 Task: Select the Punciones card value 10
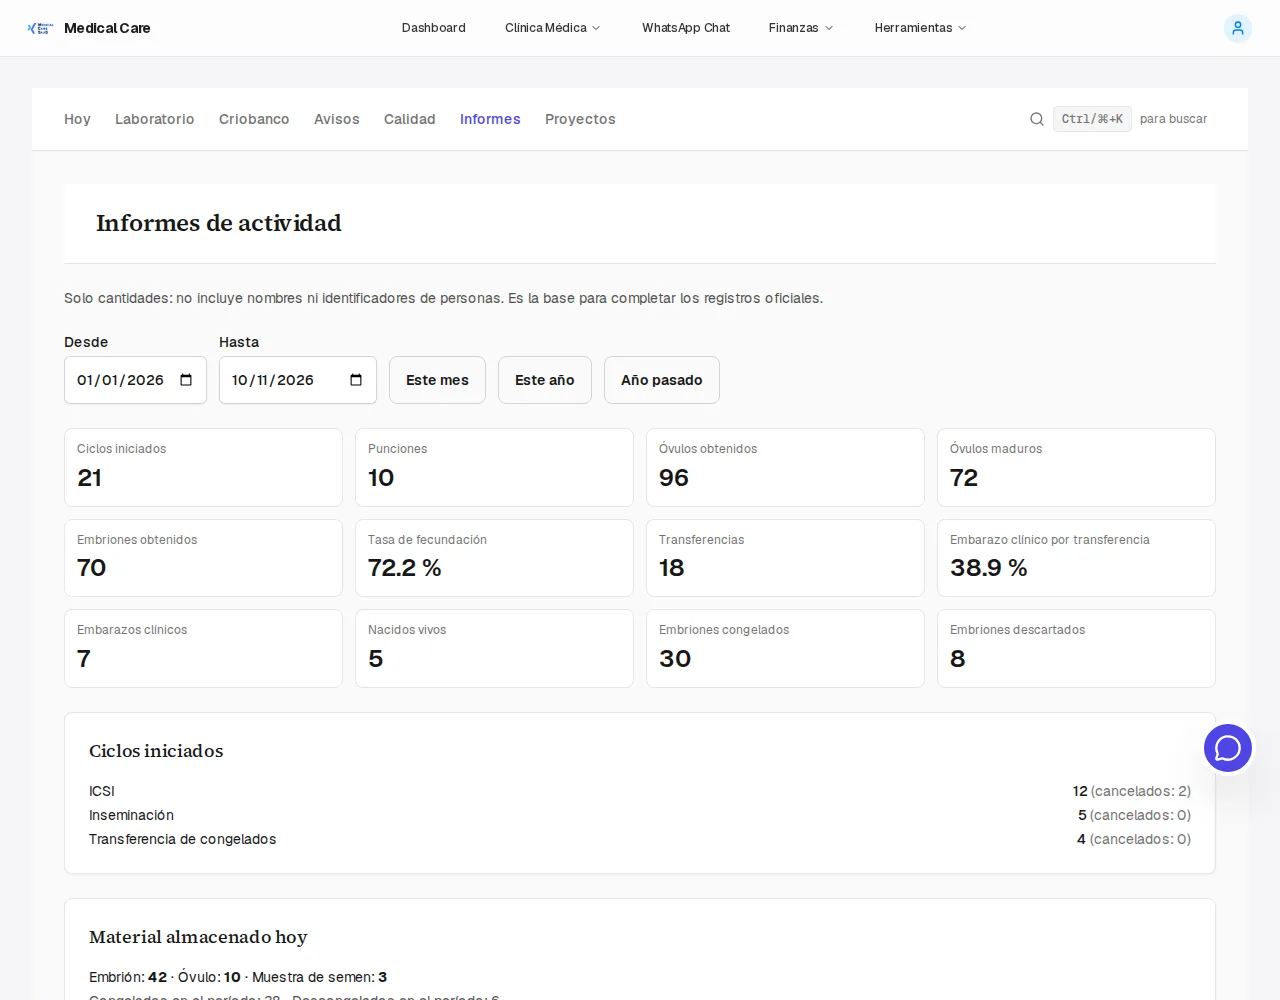[x=381, y=478]
